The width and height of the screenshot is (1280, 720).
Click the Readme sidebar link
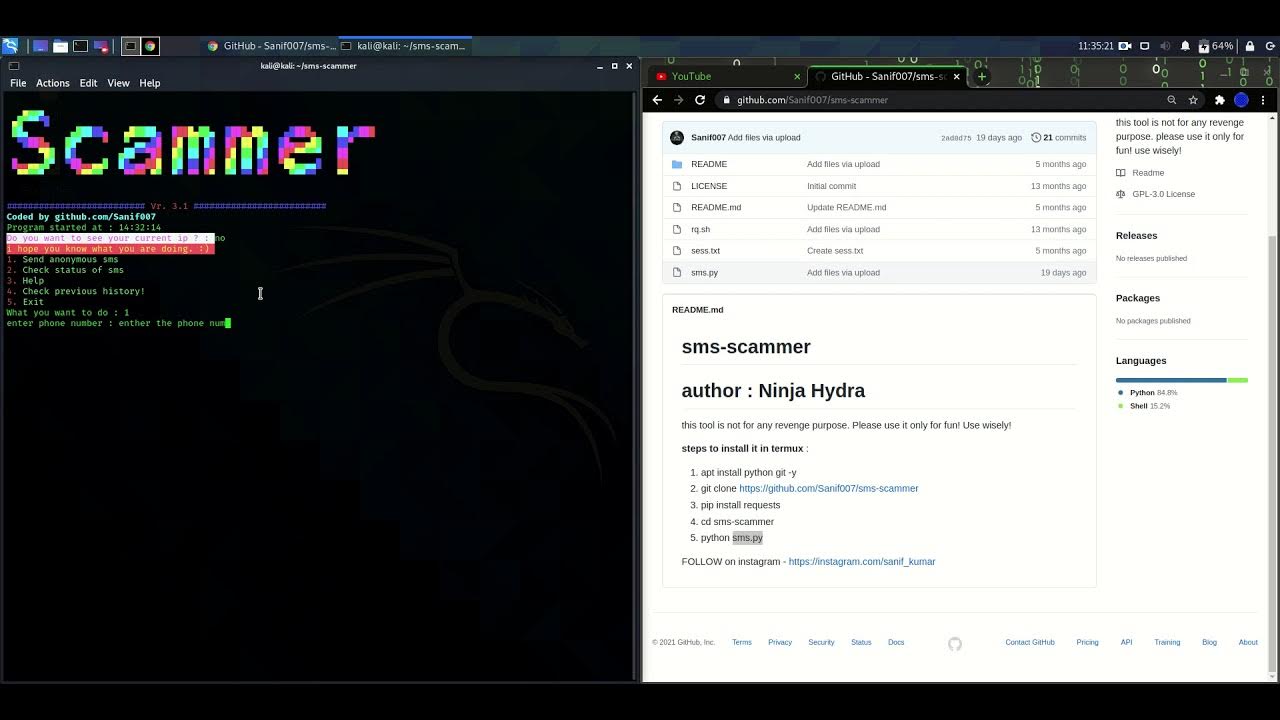click(1140, 173)
